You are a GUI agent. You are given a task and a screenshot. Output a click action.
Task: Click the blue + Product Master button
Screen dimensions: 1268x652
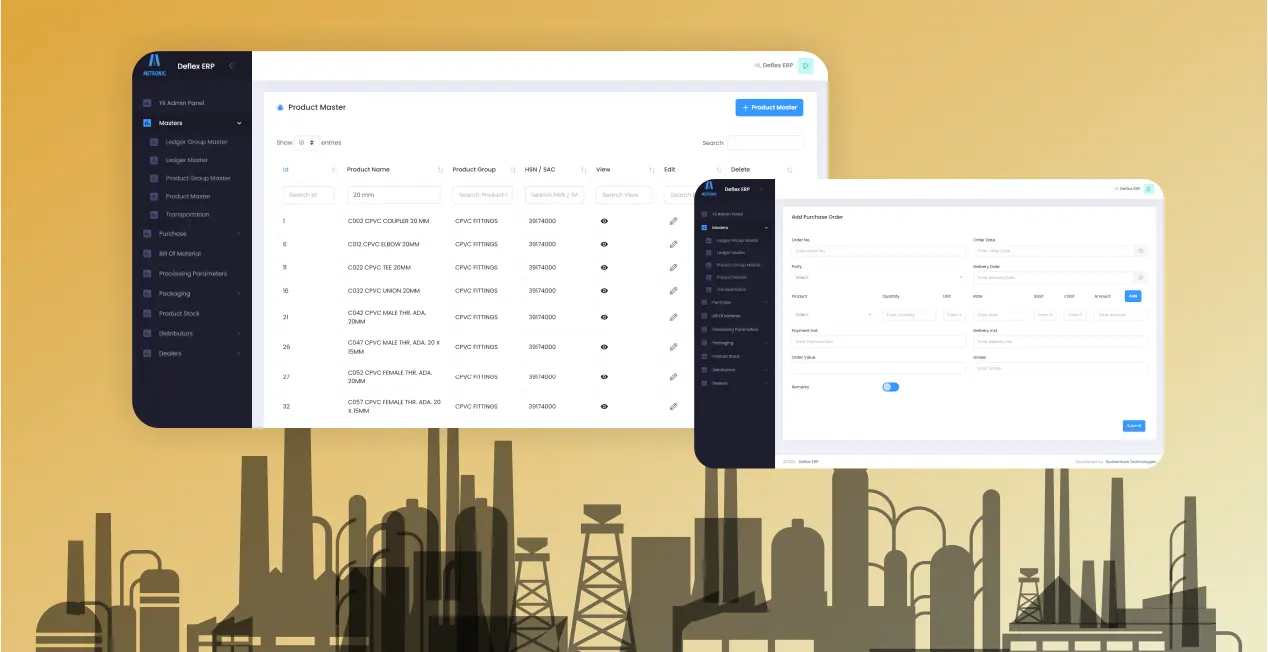click(769, 107)
